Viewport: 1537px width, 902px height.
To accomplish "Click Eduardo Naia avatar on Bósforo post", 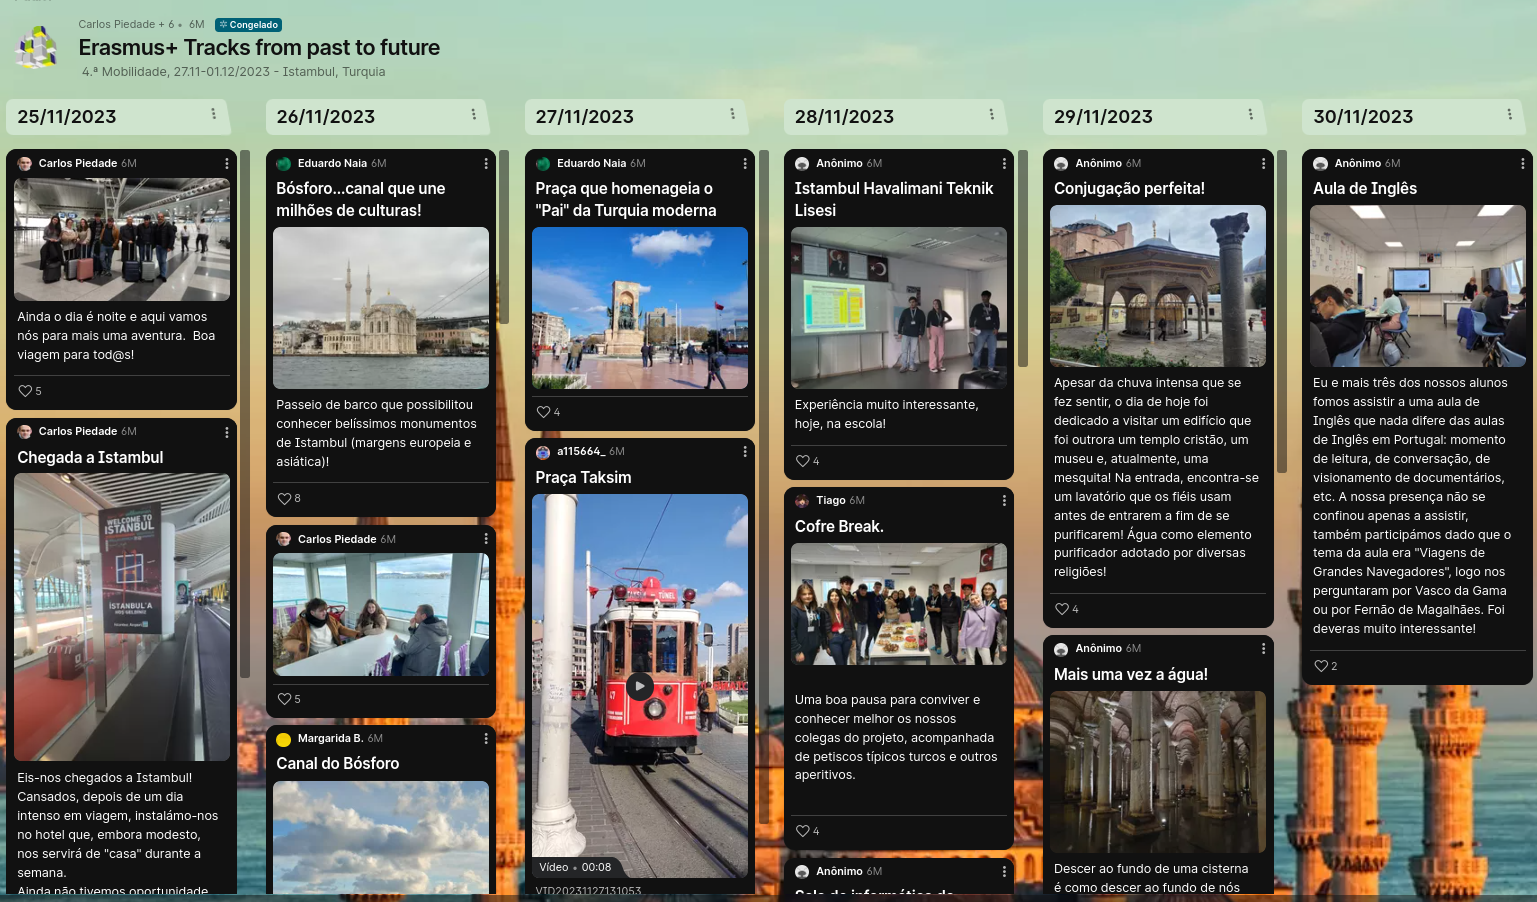I will [283, 163].
